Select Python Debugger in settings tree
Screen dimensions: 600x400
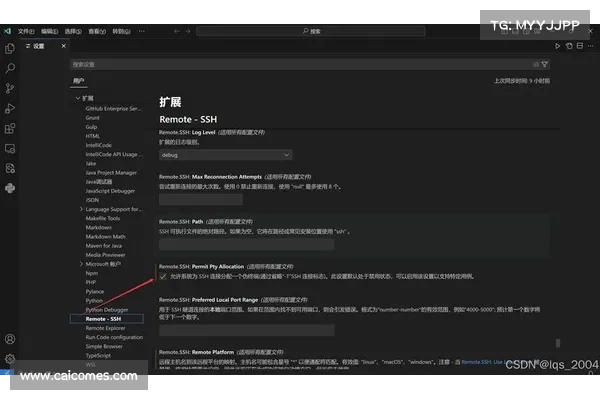point(107,310)
